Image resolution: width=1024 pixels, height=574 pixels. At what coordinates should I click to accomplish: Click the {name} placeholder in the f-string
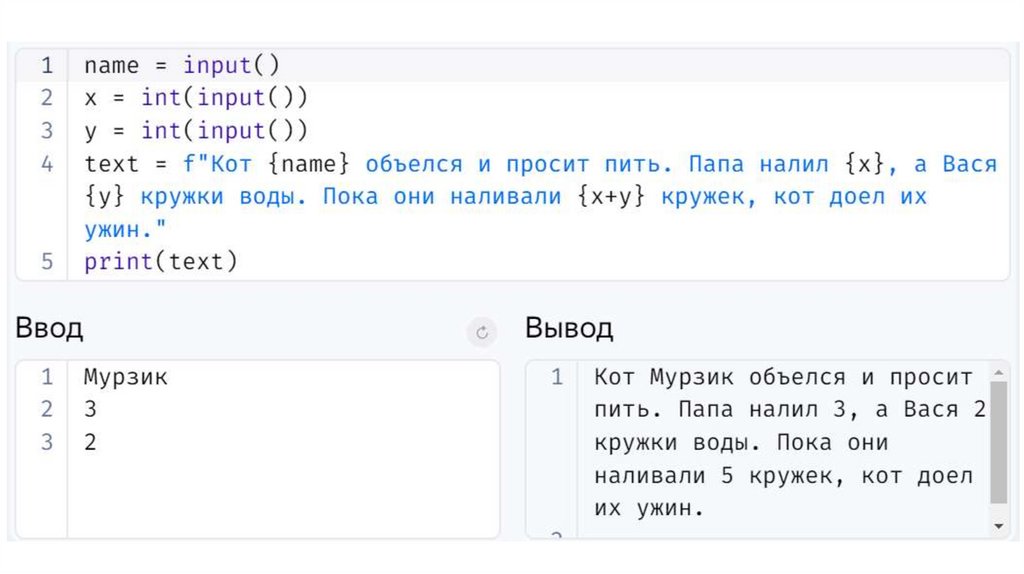pyautogui.click(x=310, y=164)
